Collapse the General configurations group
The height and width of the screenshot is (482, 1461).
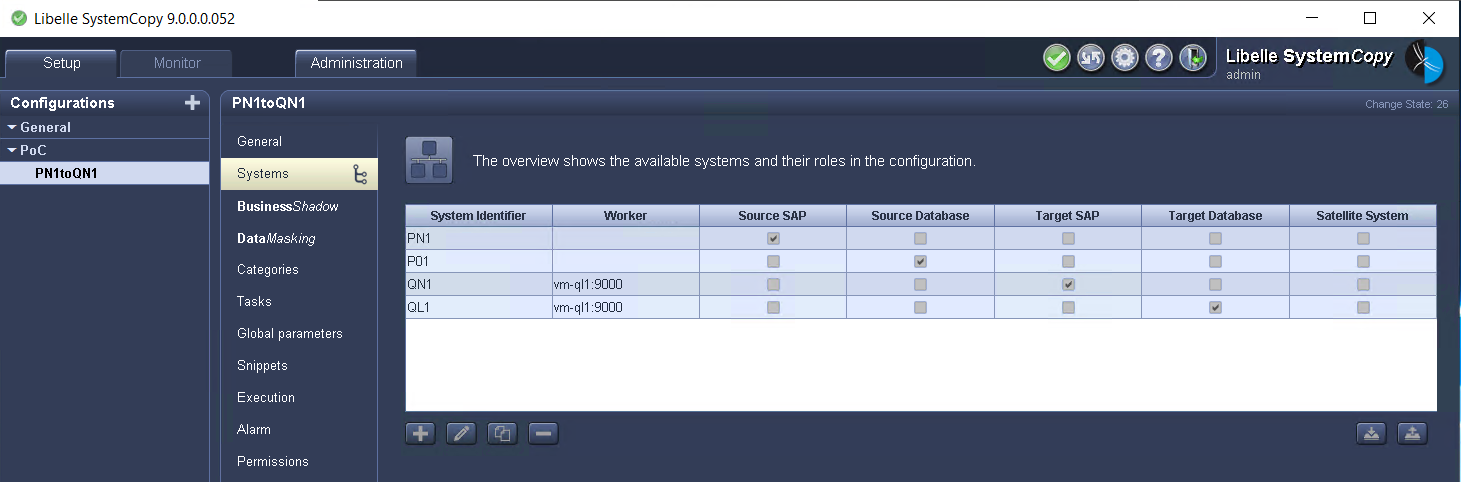12,127
